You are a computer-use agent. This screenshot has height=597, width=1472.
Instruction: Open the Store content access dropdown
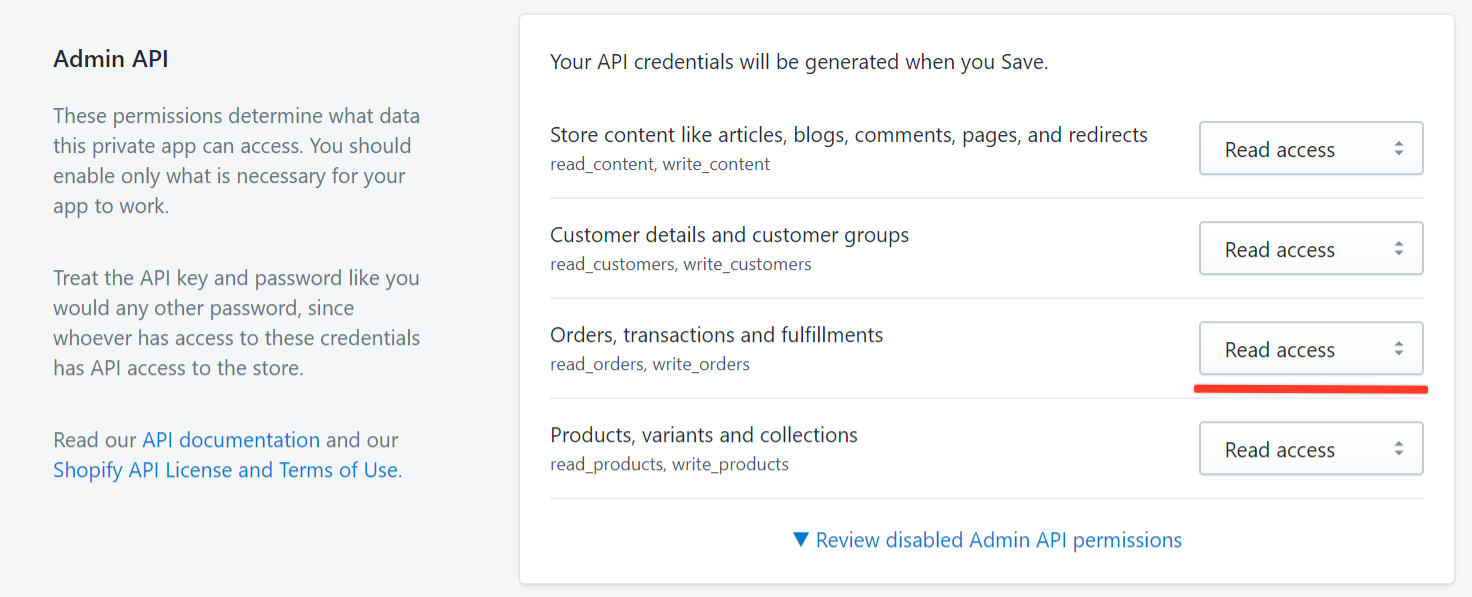point(1311,149)
